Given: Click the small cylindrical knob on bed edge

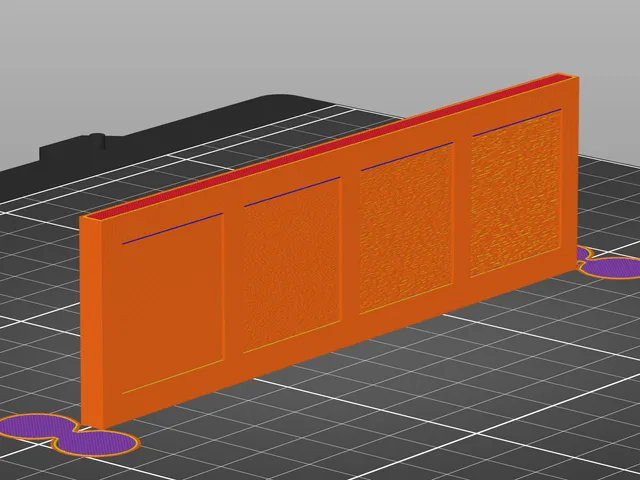Looking at the screenshot, I should [x=97, y=141].
